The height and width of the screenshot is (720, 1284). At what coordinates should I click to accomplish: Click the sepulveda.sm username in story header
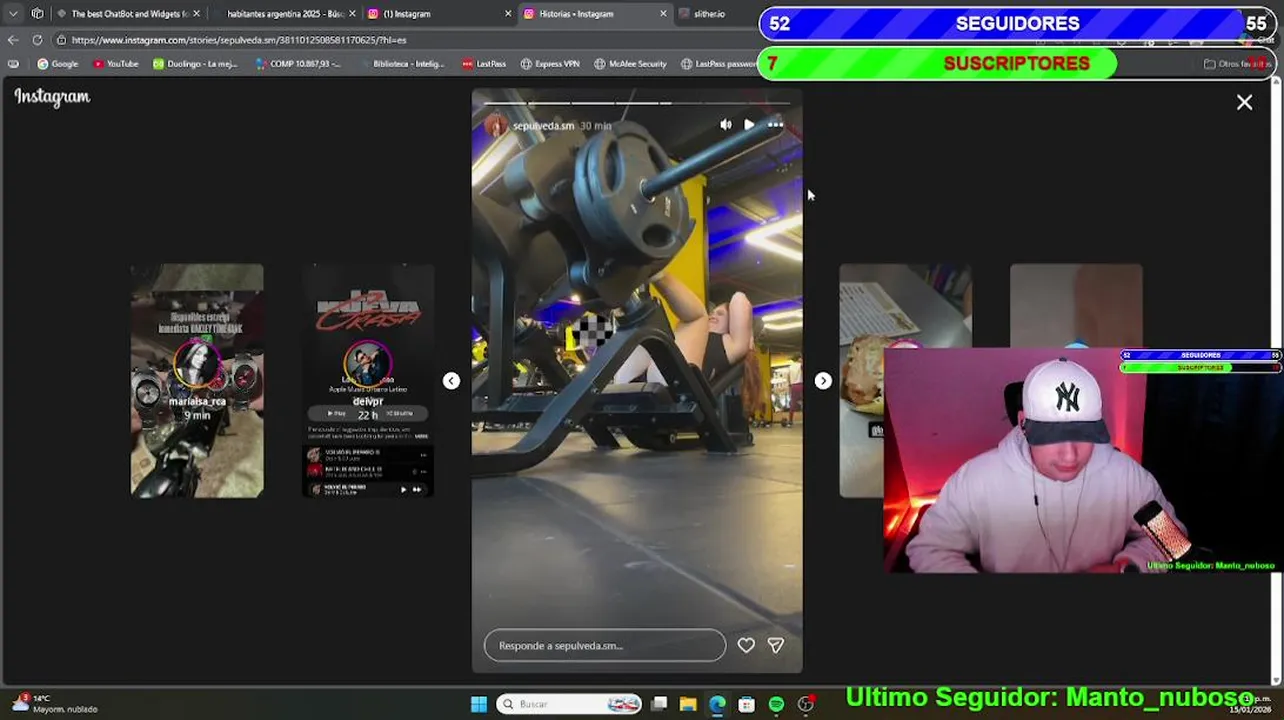pos(543,126)
